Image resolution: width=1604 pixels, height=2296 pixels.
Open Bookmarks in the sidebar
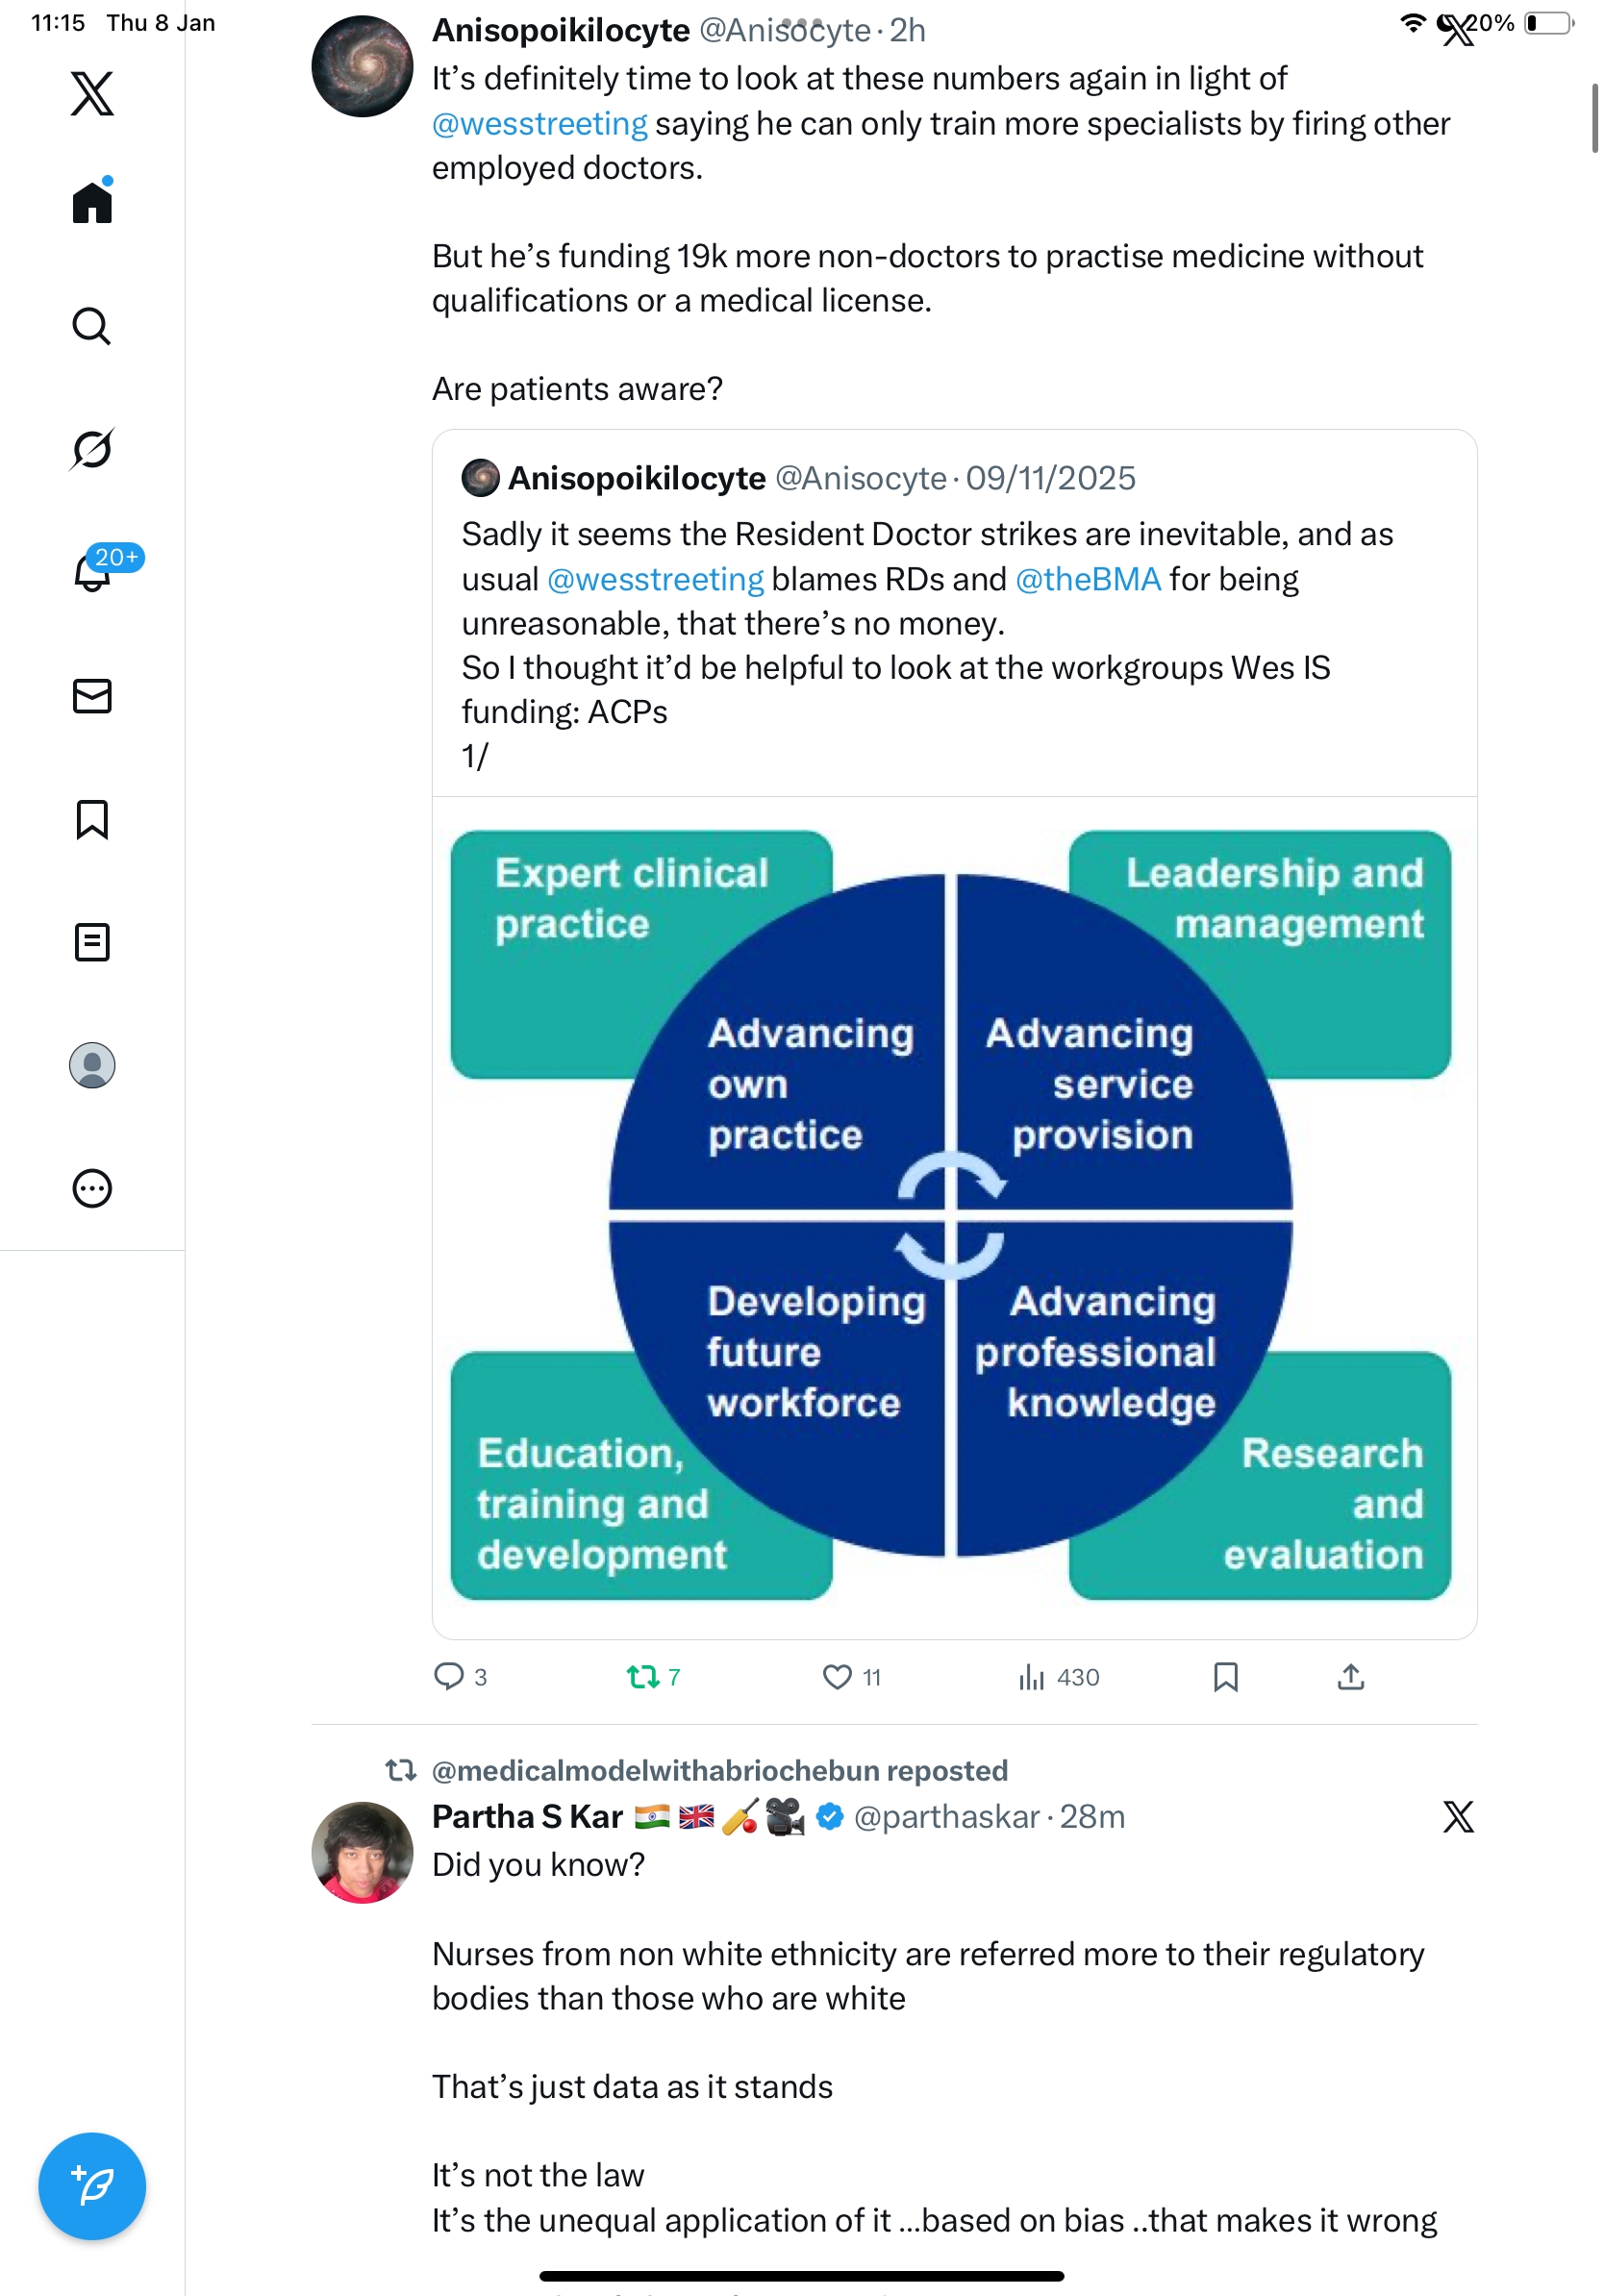pyautogui.click(x=92, y=819)
